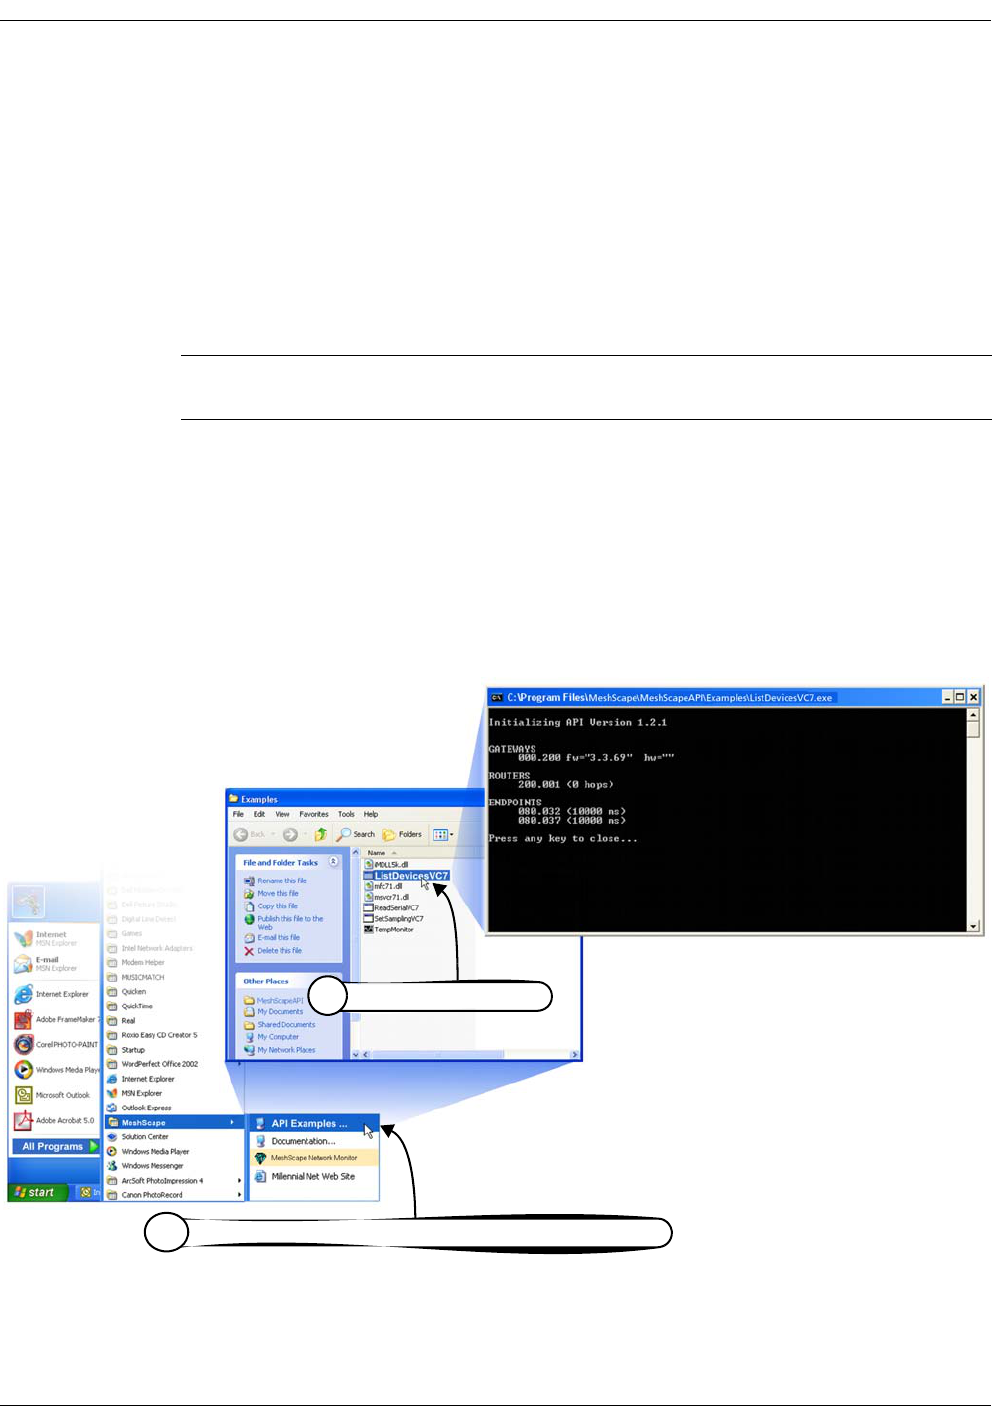Click E-mail this file task

click(272, 938)
